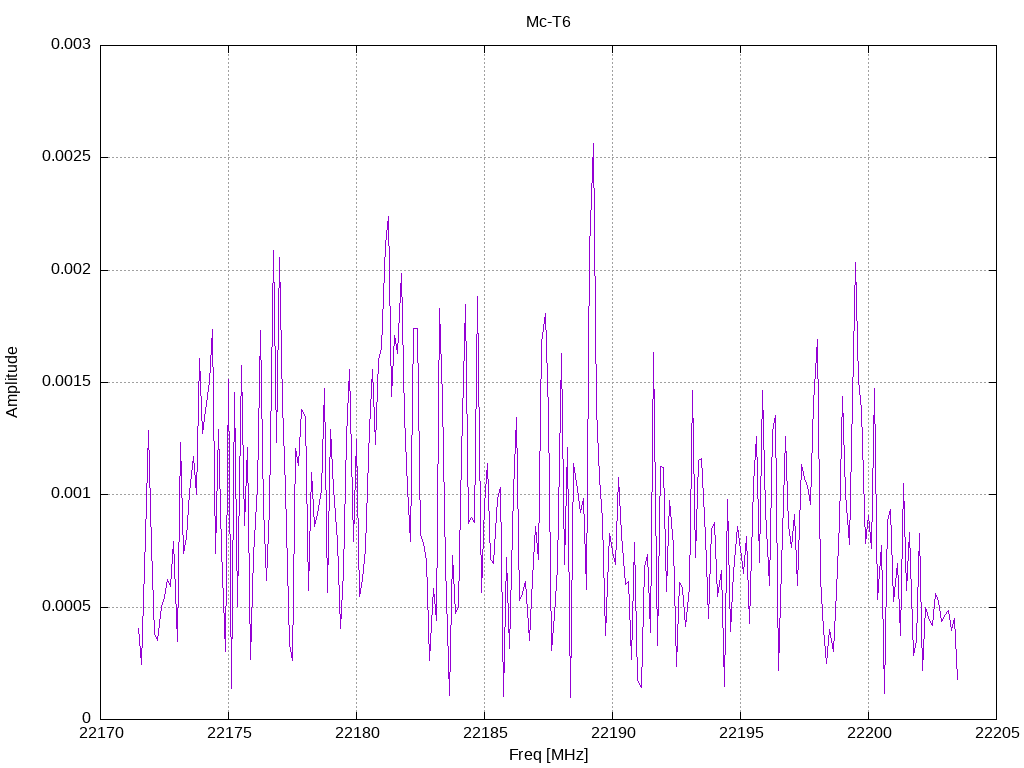Click the Freq [MHz] x-axis label

coord(548,755)
